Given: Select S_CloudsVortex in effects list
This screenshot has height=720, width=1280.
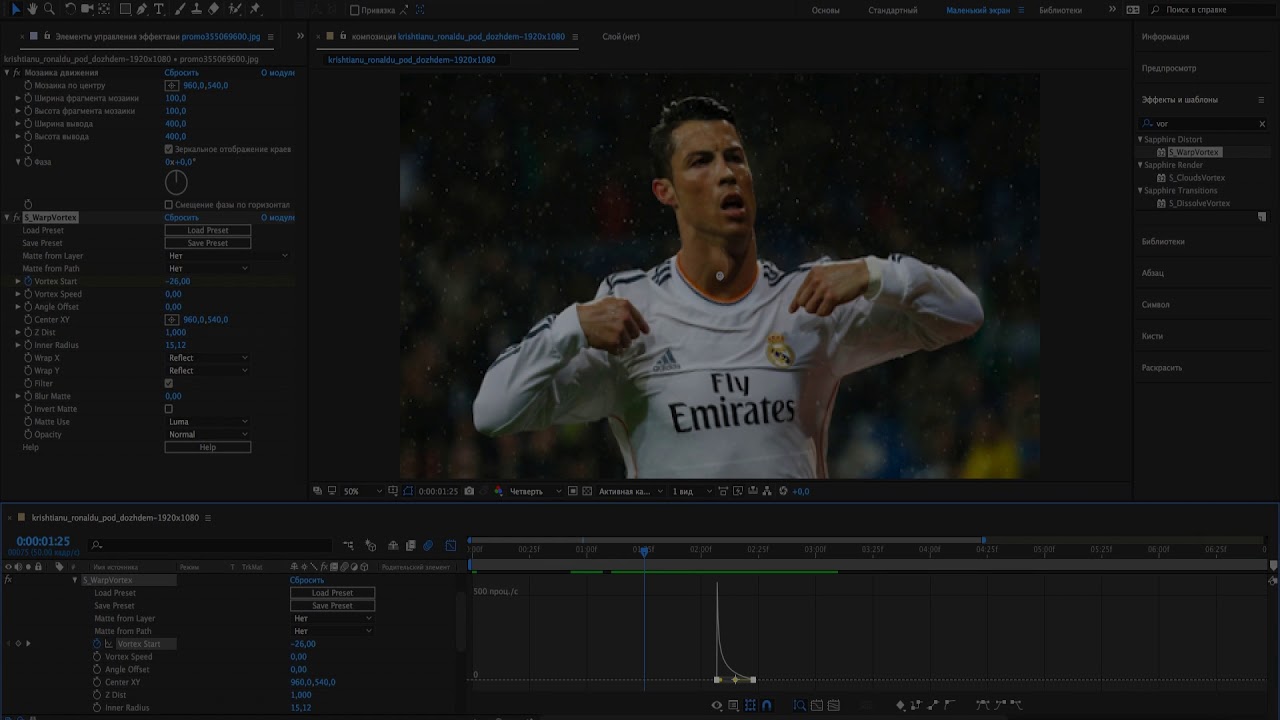Looking at the screenshot, I should [x=1197, y=178].
